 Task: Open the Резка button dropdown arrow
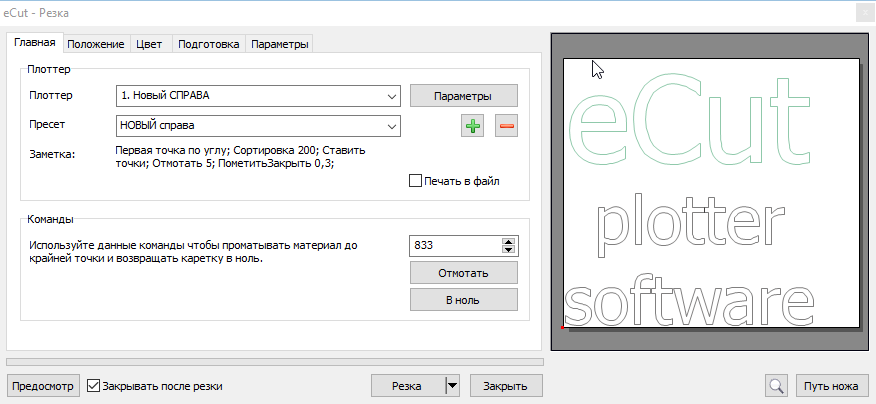pos(452,386)
